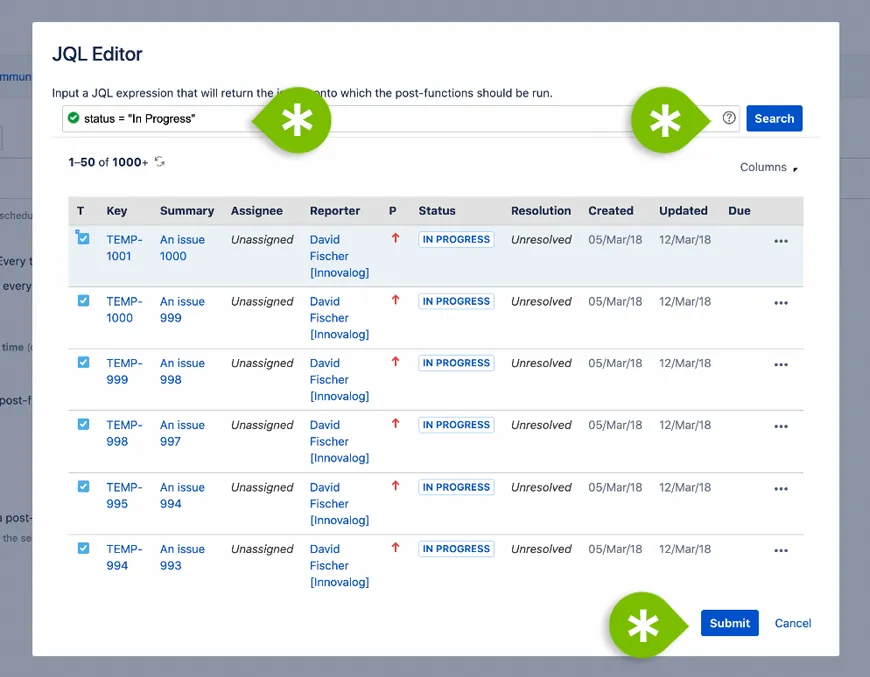Open issue key TEMP-999

[124, 371]
